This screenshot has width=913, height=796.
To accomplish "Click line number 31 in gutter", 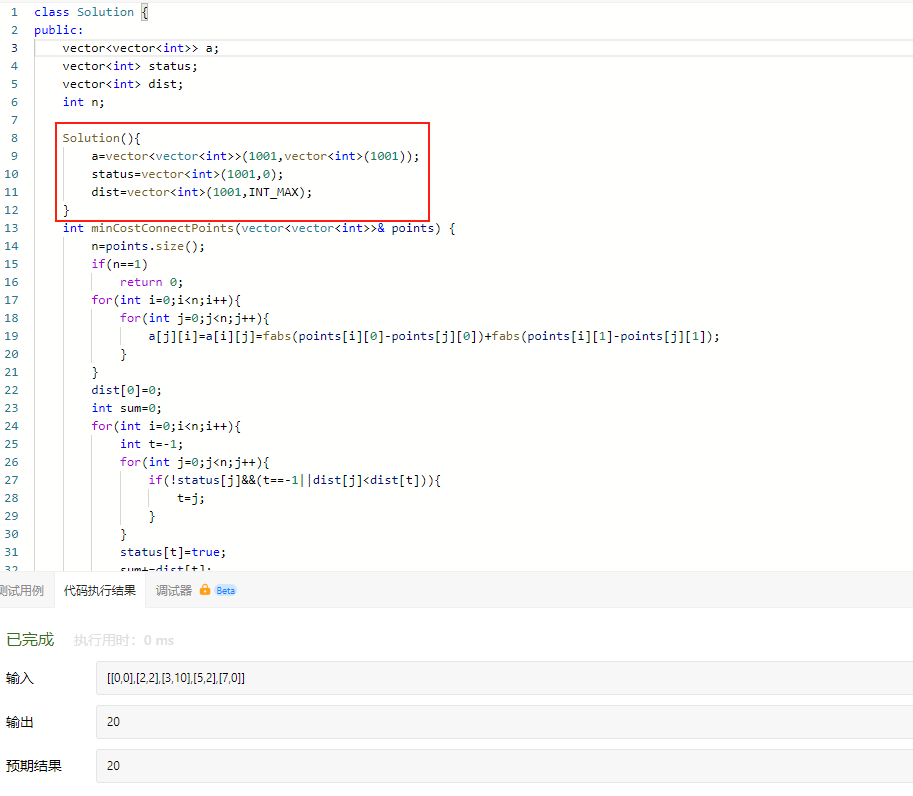I will 12,552.
